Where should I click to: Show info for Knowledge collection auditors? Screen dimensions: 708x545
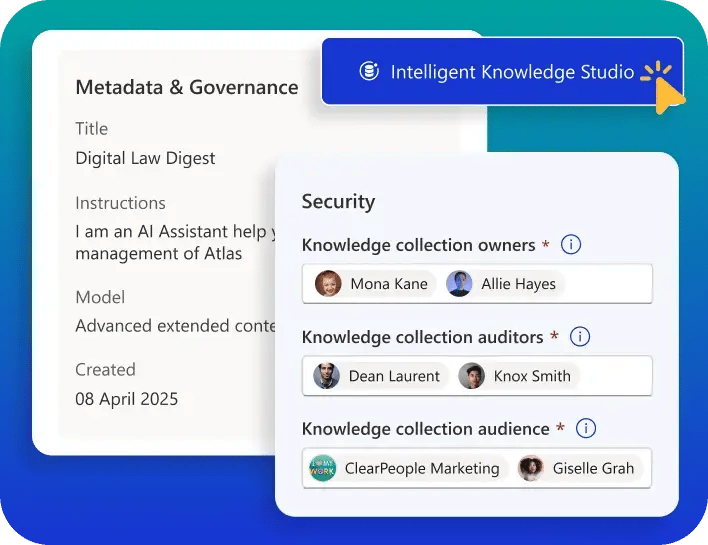(580, 337)
